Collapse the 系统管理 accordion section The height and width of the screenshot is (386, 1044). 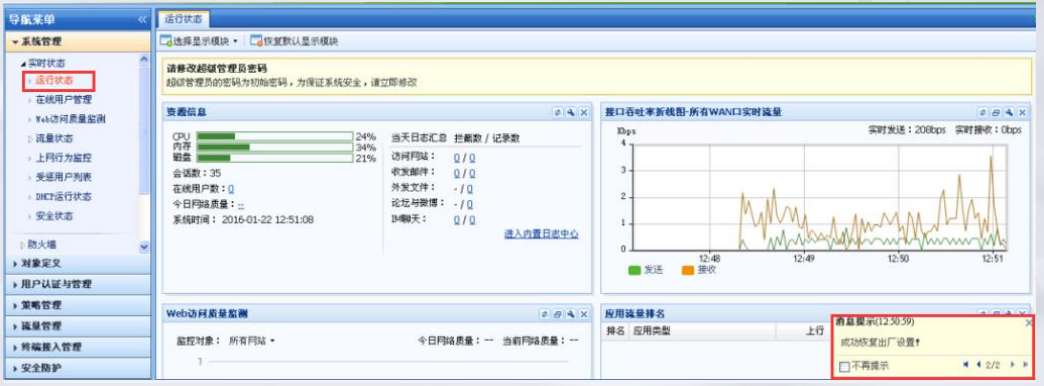point(79,41)
